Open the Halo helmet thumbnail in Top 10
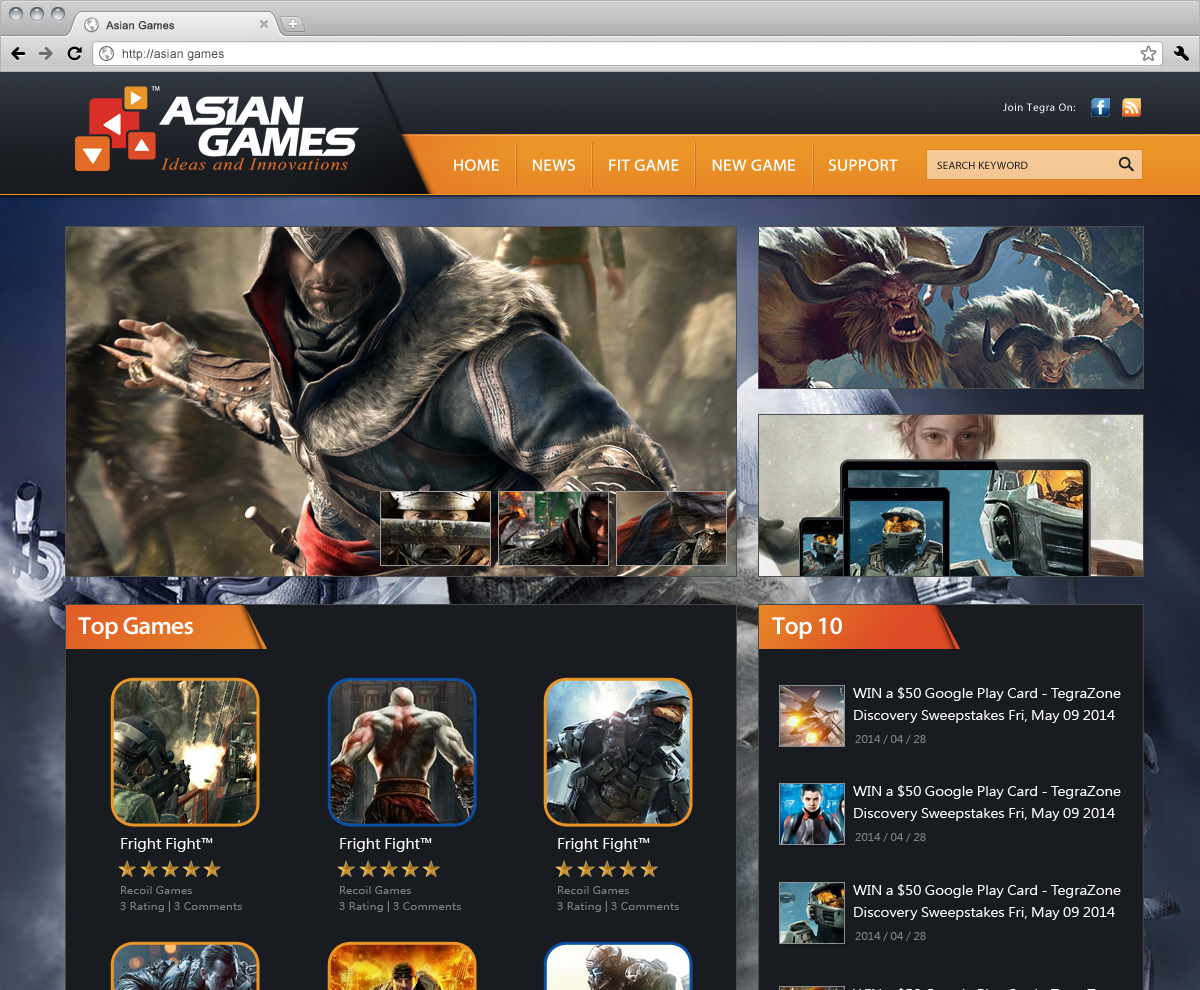 (812, 913)
